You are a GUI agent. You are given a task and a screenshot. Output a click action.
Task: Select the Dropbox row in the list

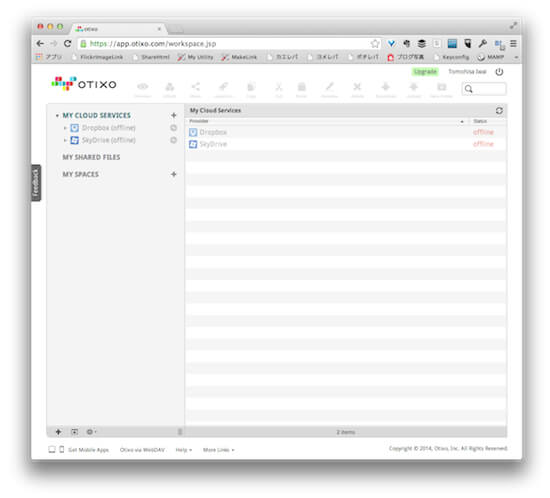pos(346,132)
